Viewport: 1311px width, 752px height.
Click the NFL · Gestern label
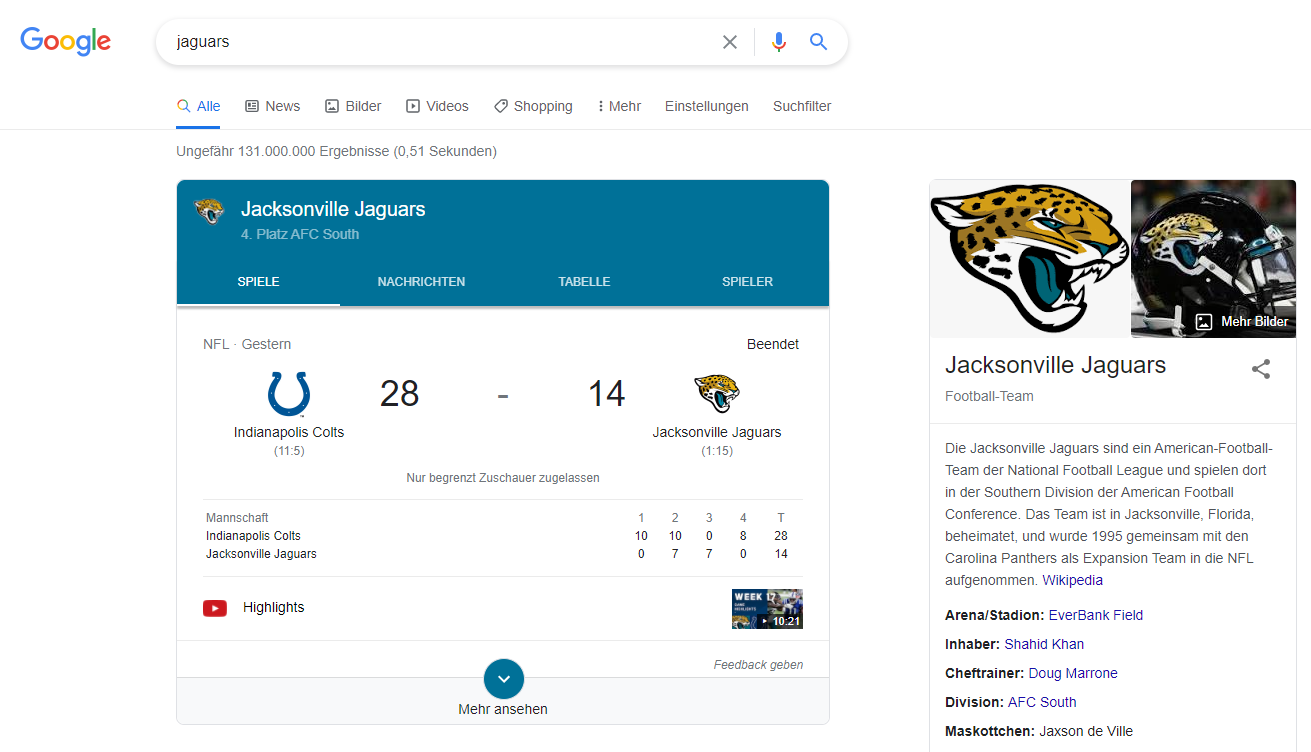[x=247, y=344]
